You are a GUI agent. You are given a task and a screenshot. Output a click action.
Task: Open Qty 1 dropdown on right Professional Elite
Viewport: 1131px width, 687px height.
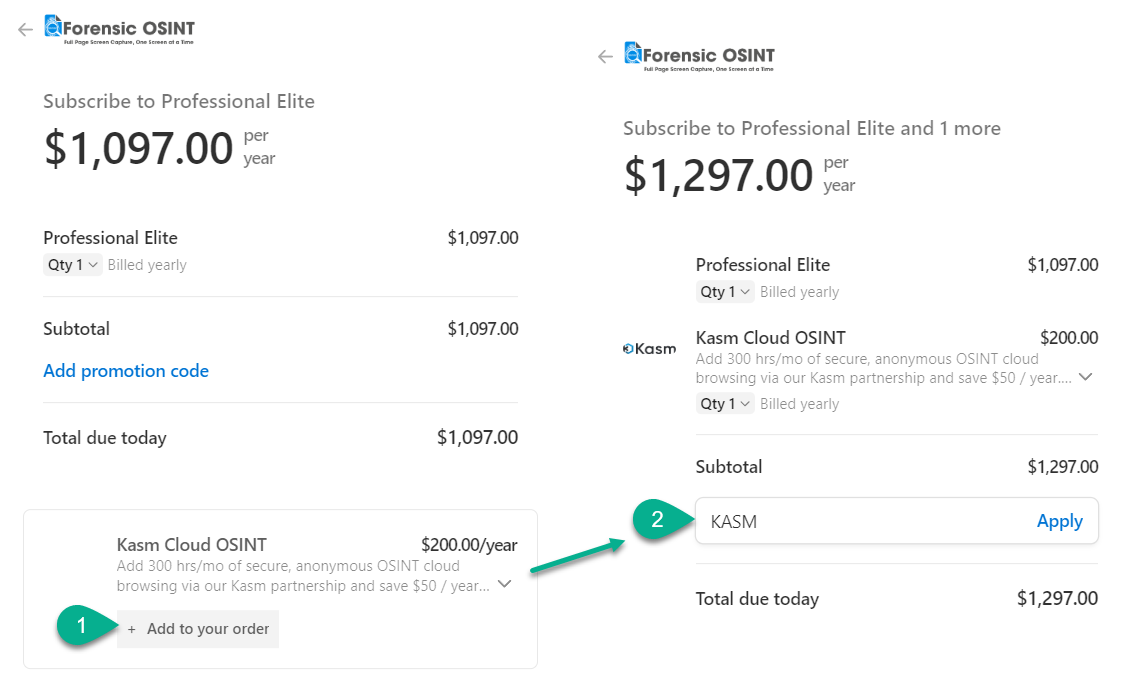(x=725, y=292)
